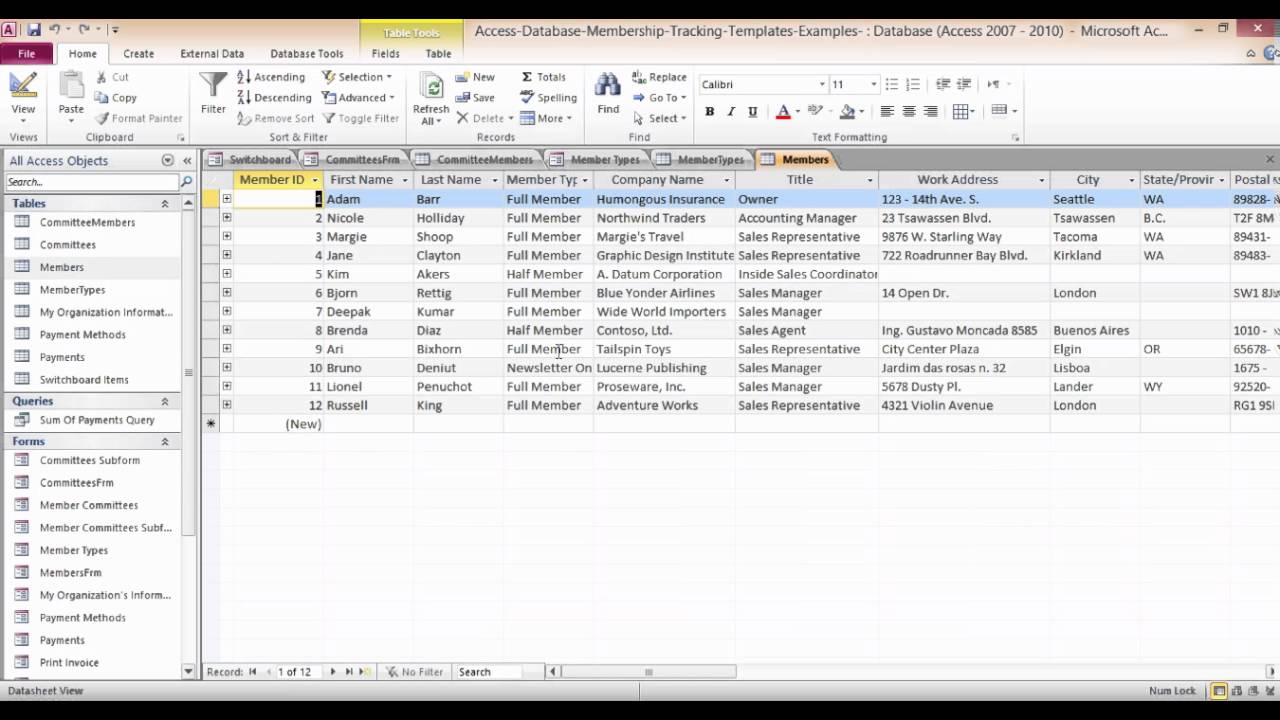Expand subdatasheet for Adam Barr row

pos(226,199)
